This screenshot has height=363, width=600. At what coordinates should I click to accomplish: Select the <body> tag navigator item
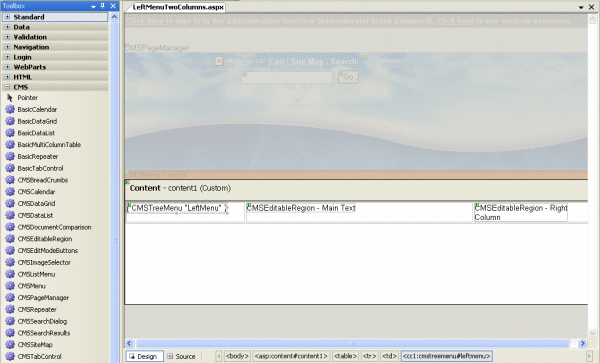237,356
